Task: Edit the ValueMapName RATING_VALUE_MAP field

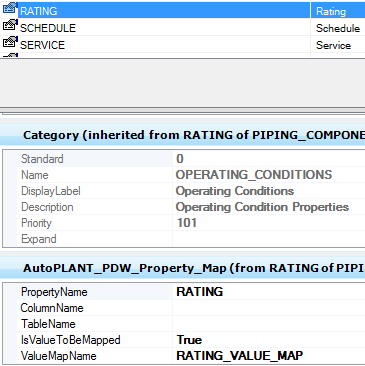Action: pyautogui.click(x=269, y=356)
